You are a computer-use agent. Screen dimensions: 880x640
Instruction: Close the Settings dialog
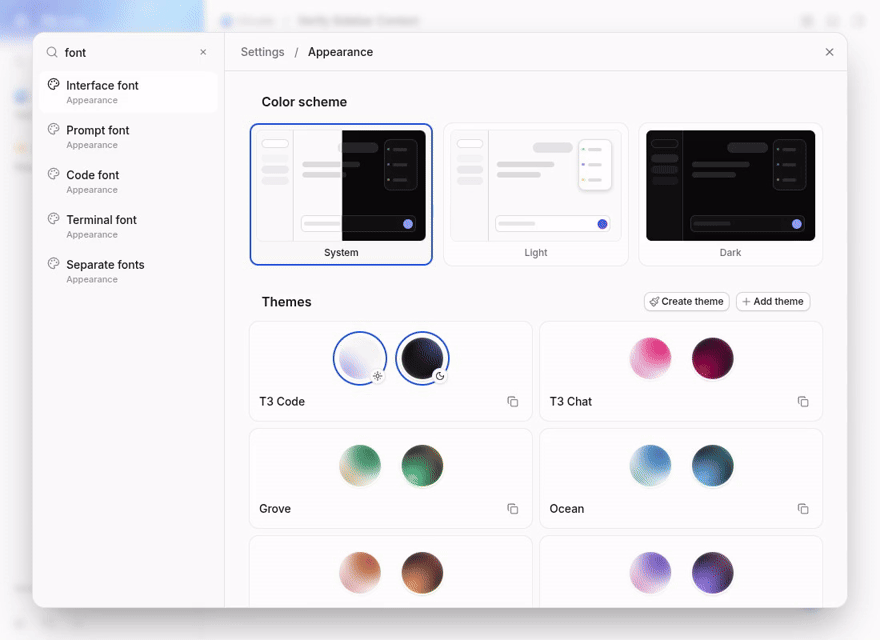829,52
